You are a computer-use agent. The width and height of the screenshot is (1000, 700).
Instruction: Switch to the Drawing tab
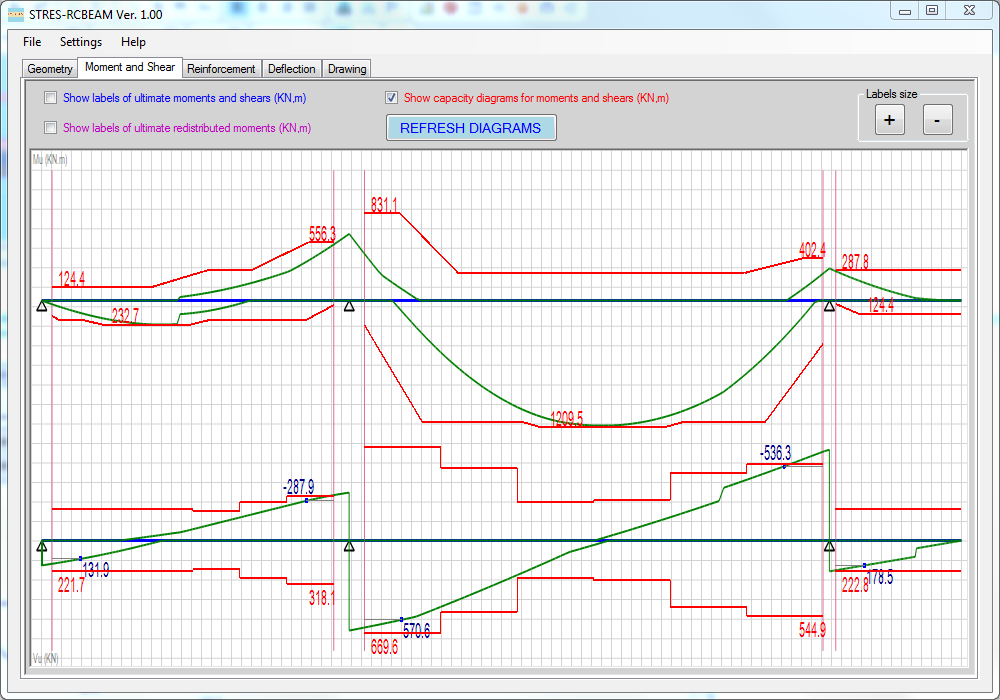click(347, 69)
